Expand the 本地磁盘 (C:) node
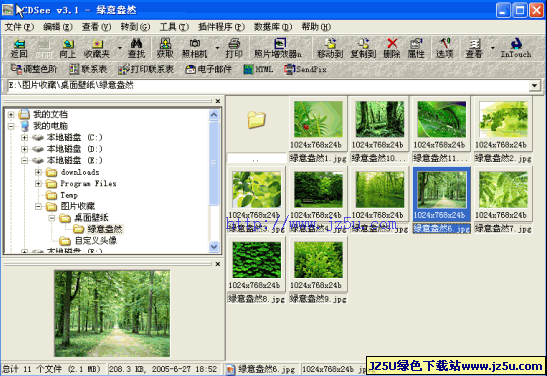The image size is (547, 376). 24,137
